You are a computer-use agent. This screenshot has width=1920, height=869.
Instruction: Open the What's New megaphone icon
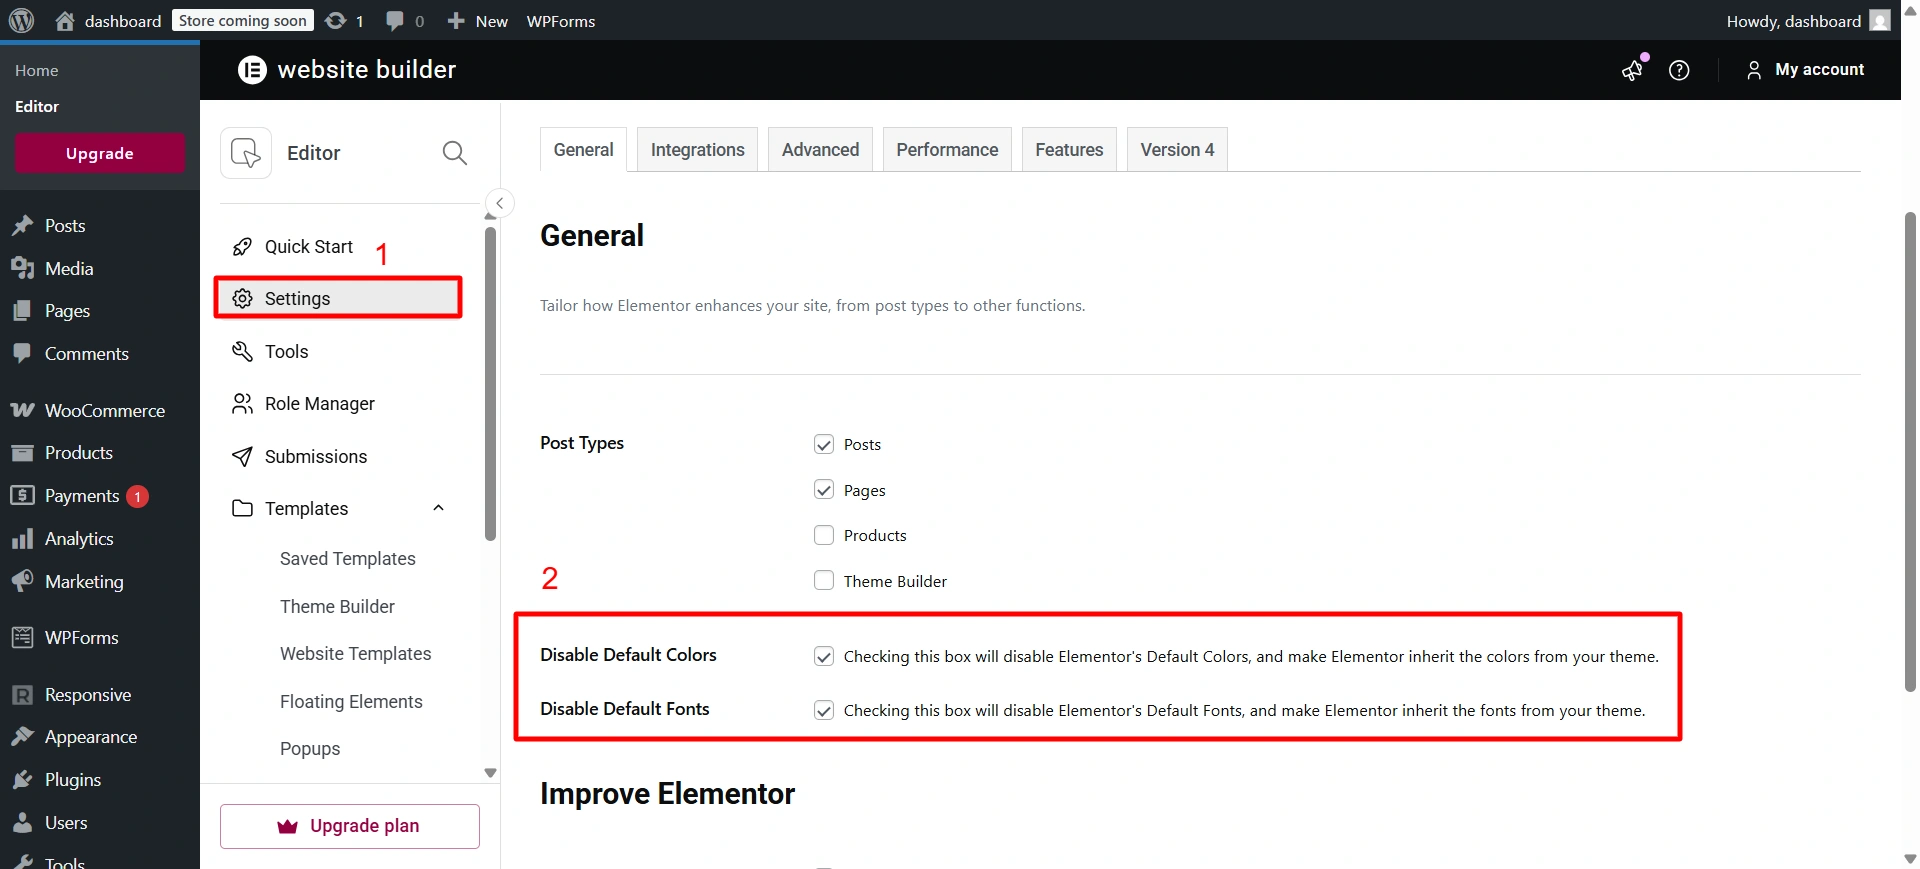point(1633,70)
